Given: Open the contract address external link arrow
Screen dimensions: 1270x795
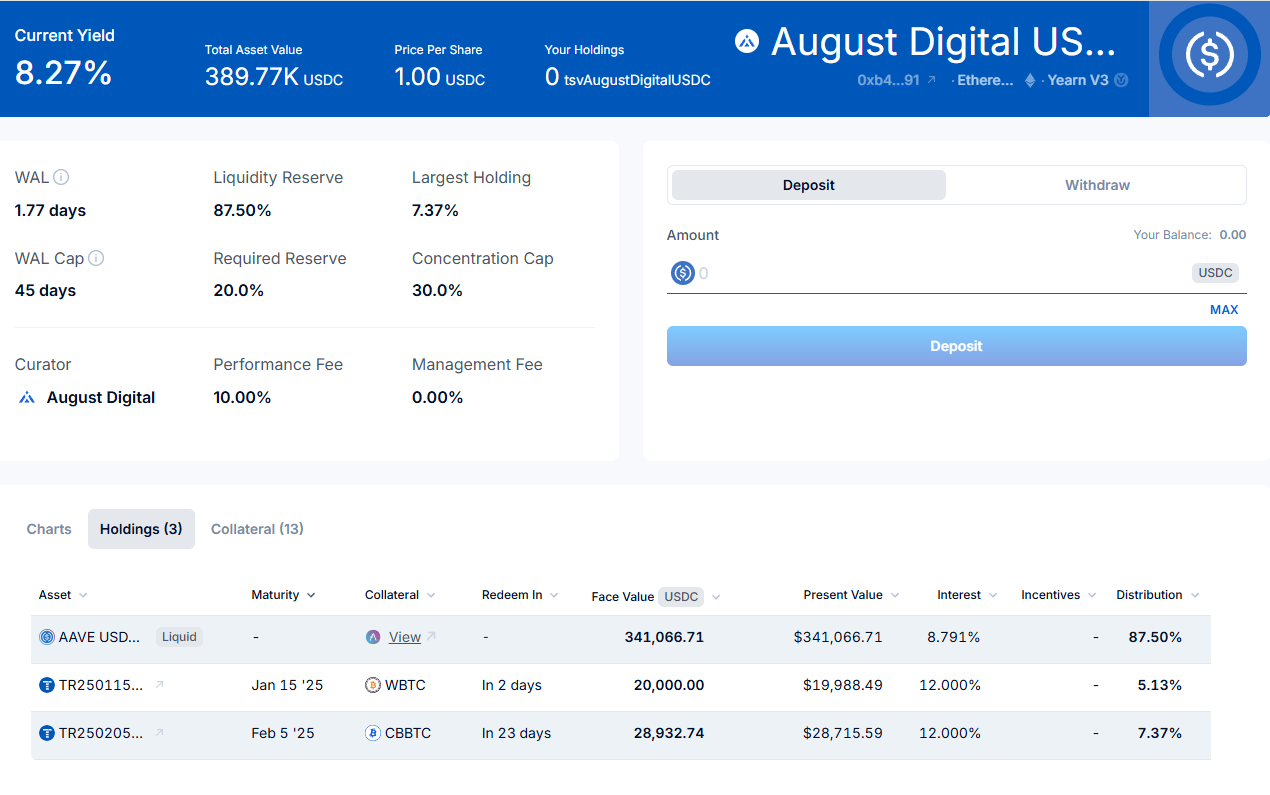Looking at the screenshot, I should click(x=932, y=80).
